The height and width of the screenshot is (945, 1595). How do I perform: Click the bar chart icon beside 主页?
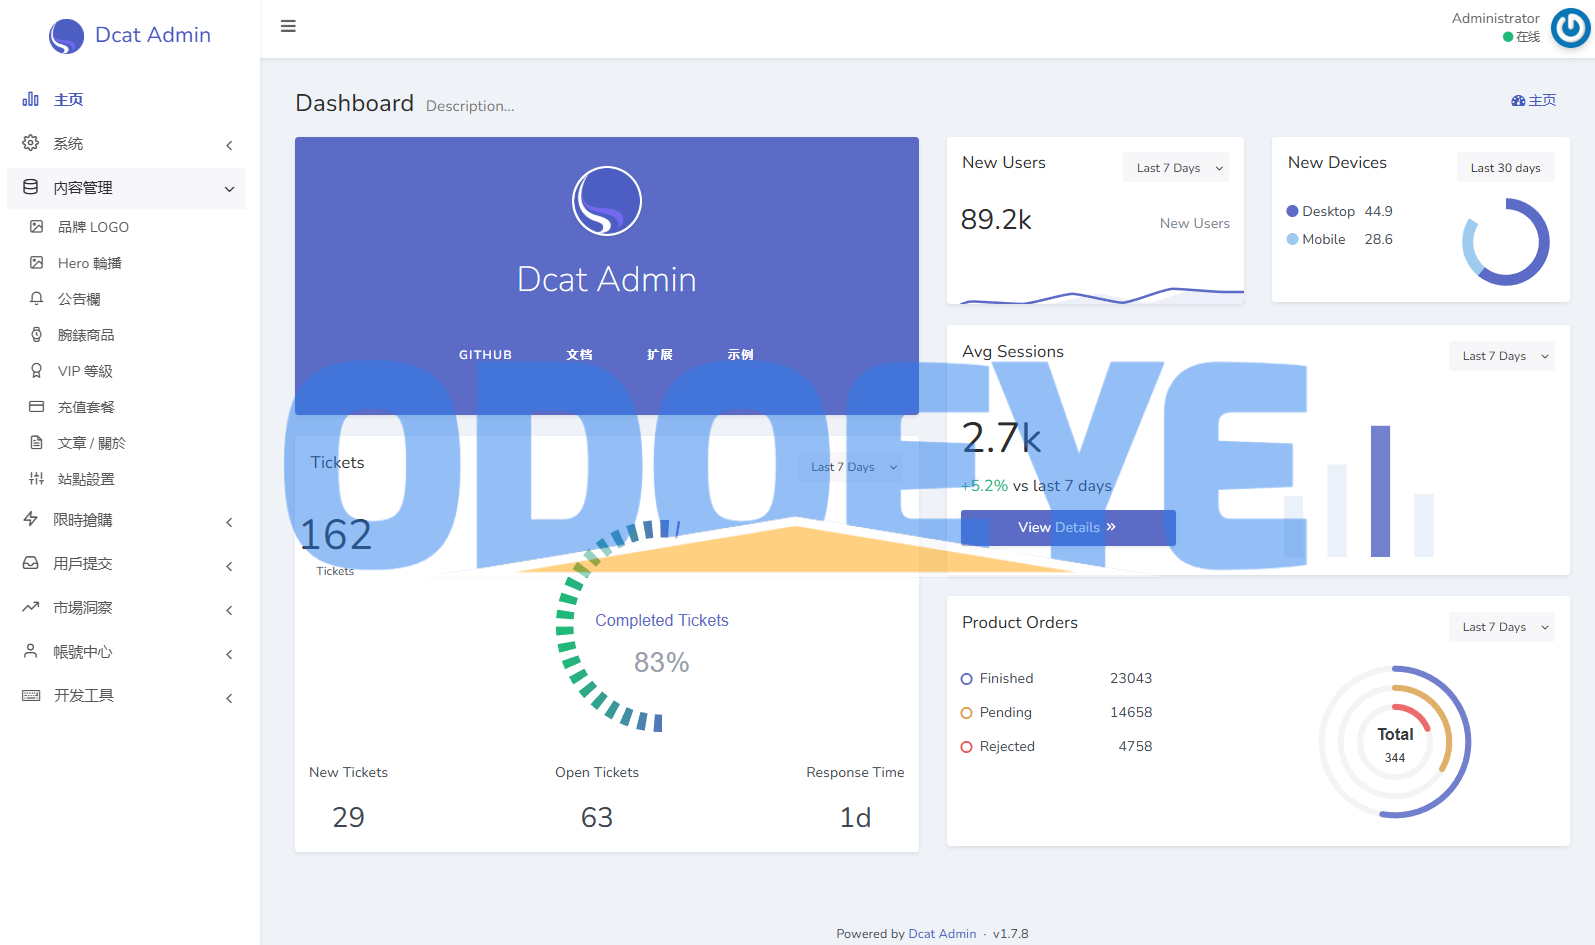pos(31,99)
